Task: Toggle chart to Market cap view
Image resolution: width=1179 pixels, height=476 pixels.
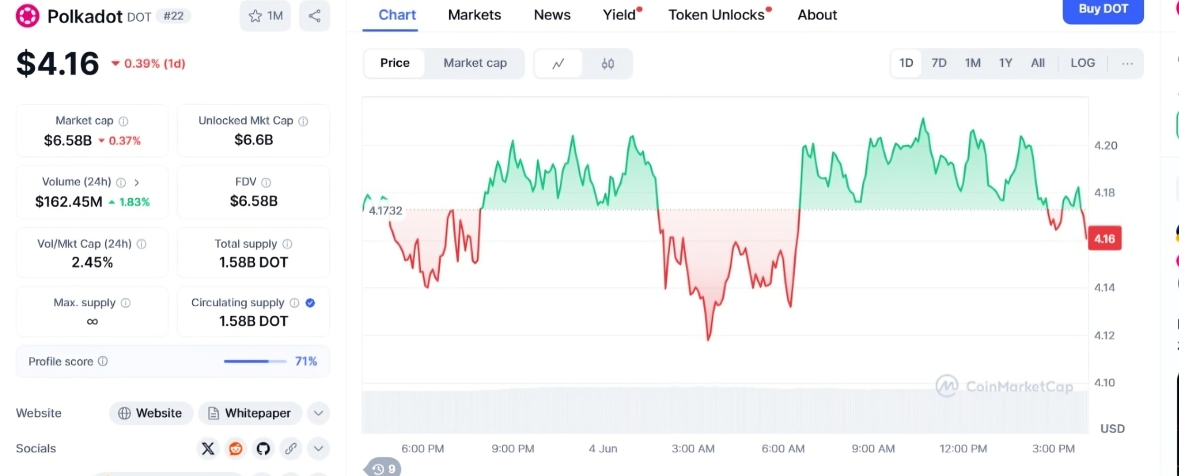Action: click(475, 63)
